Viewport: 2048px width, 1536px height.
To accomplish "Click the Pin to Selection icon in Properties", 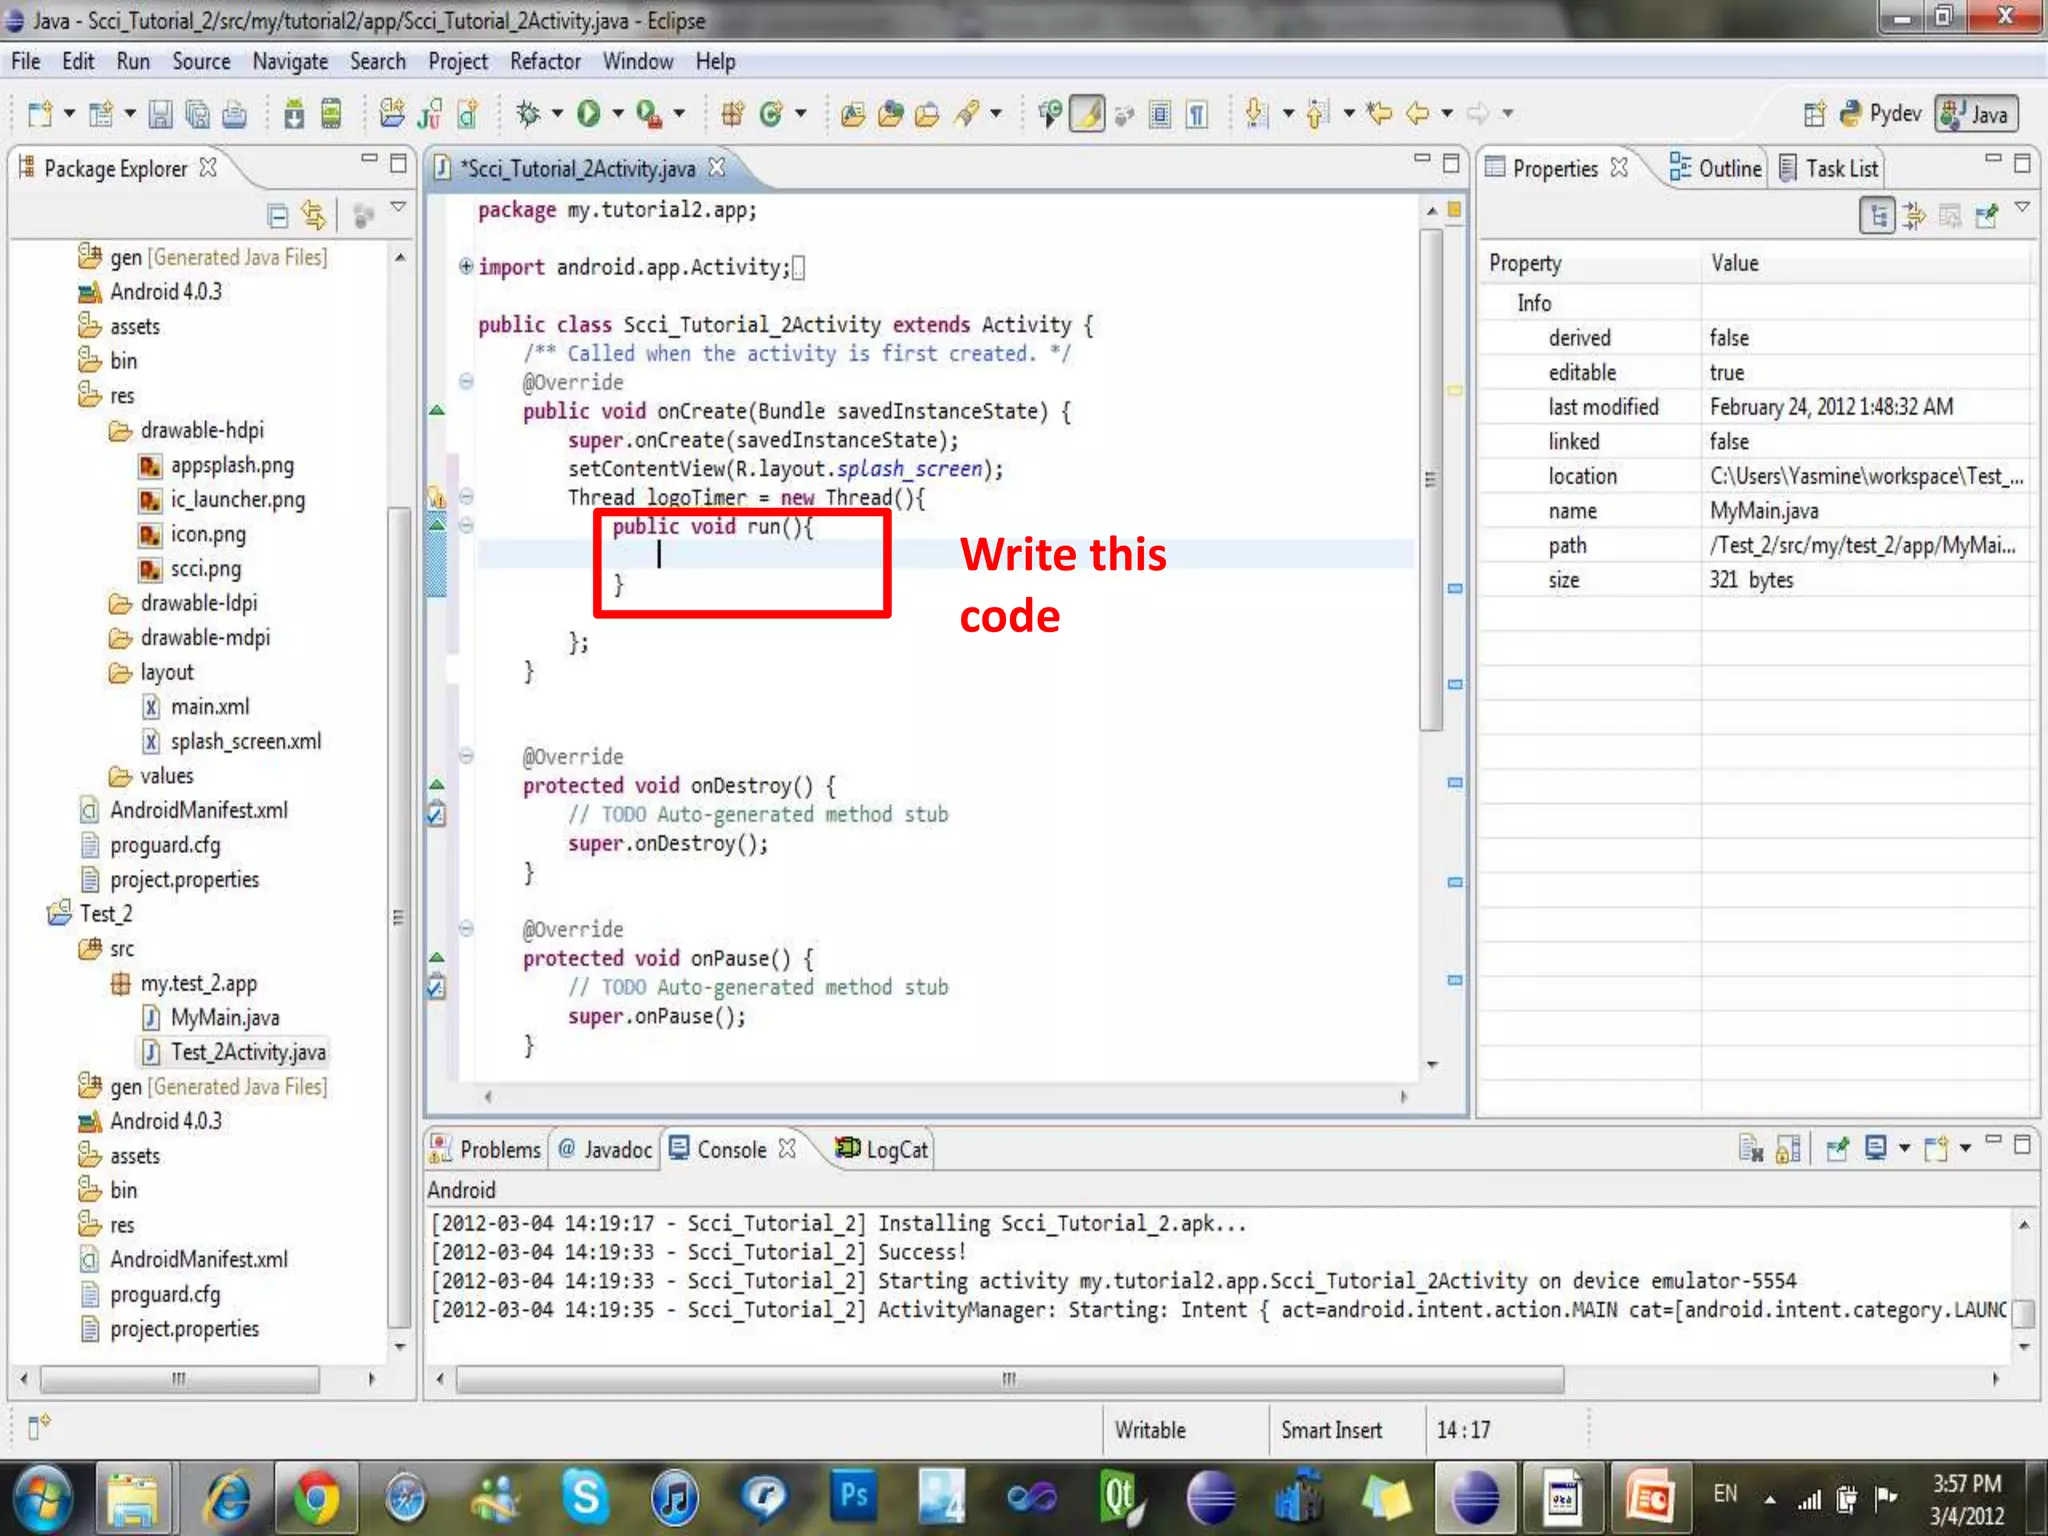I will click(1987, 215).
